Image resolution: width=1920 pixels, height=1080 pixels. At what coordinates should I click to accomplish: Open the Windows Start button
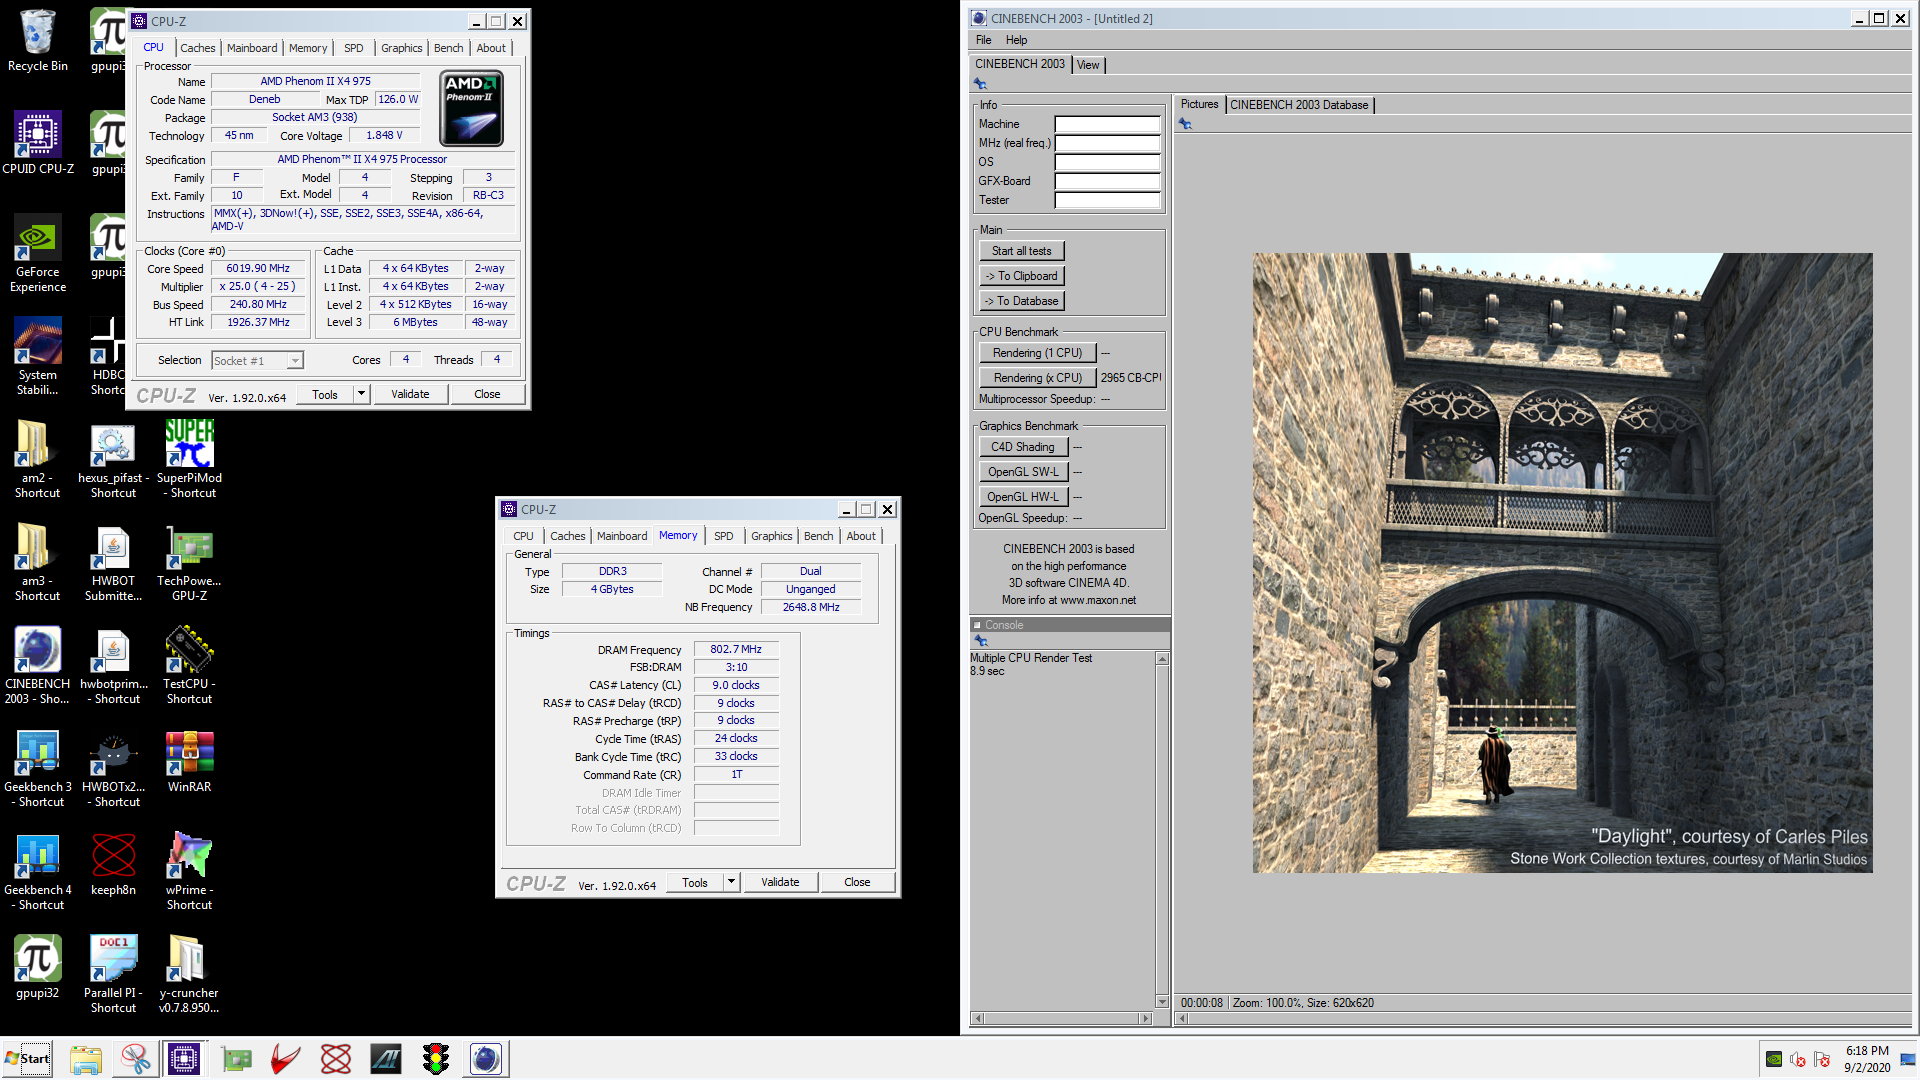(x=27, y=1058)
